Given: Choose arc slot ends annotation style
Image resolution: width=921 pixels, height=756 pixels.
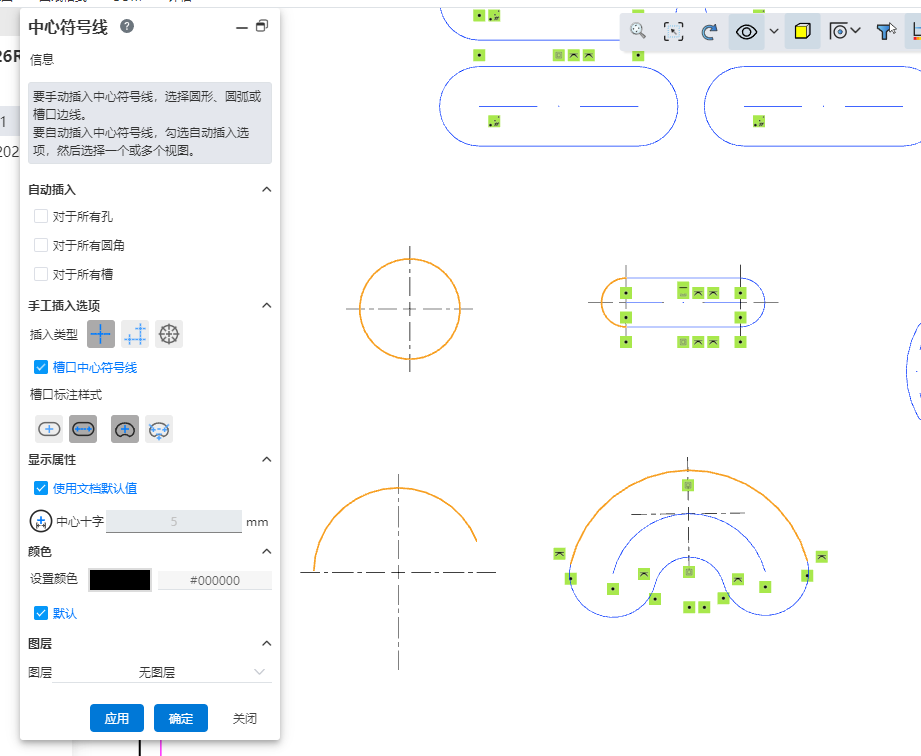Looking at the screenshot, I should pos(159,429).
